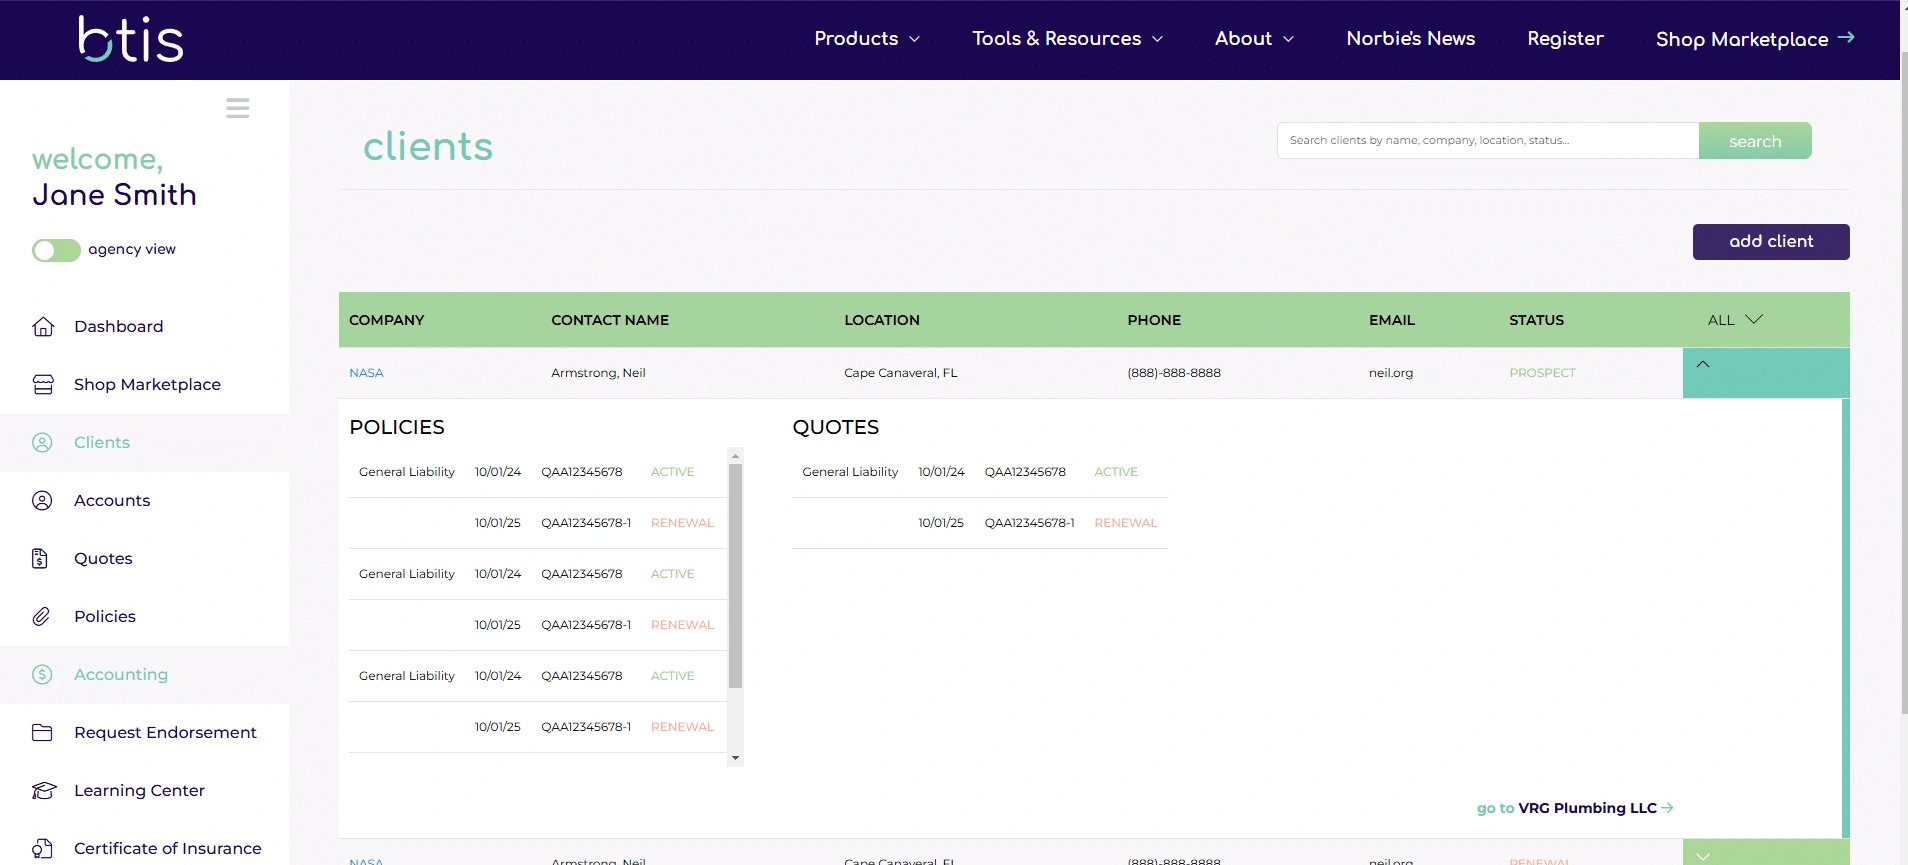The width and height of the screenshot is (1908, 865).
Task: Select Request Endorsement in sidebar
Action: pos(165,733)
